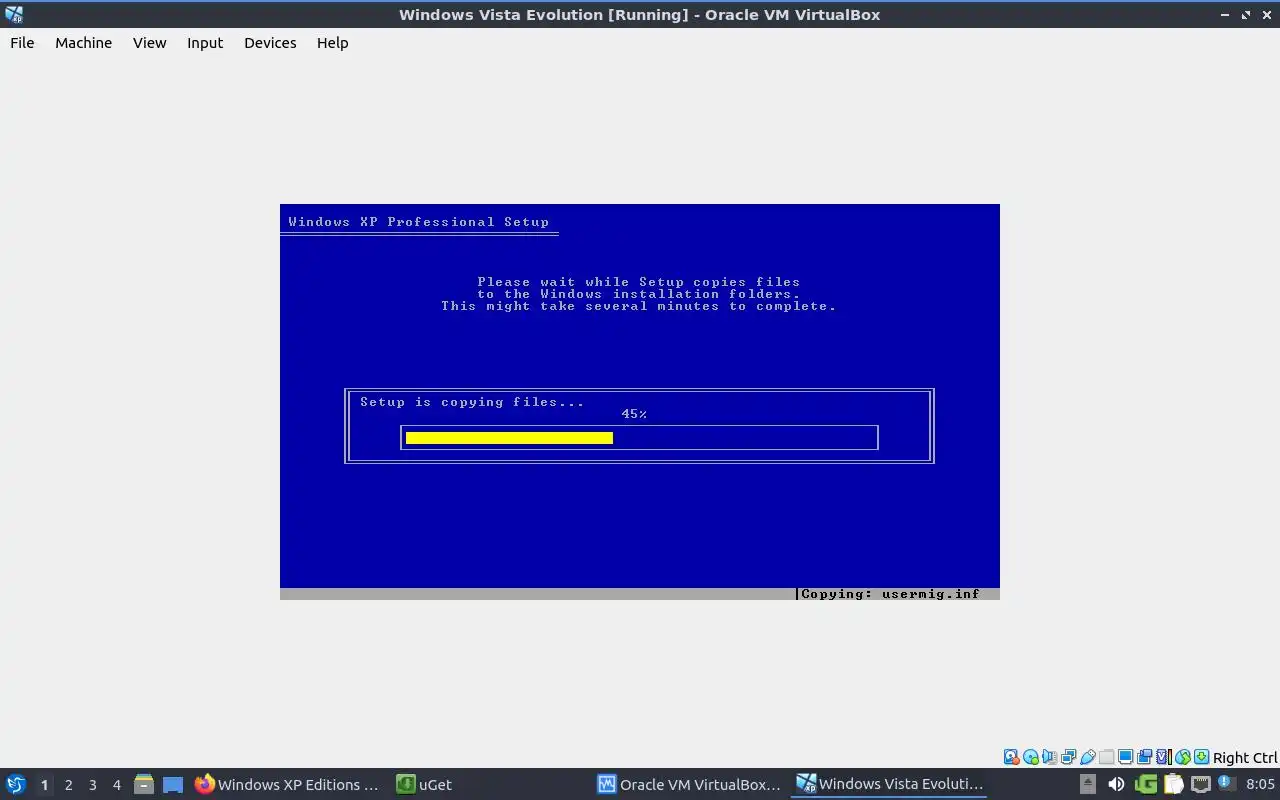The image size is (1280, 800).
Task: Click the recording indicator icon
Action: pos(1144,757)
